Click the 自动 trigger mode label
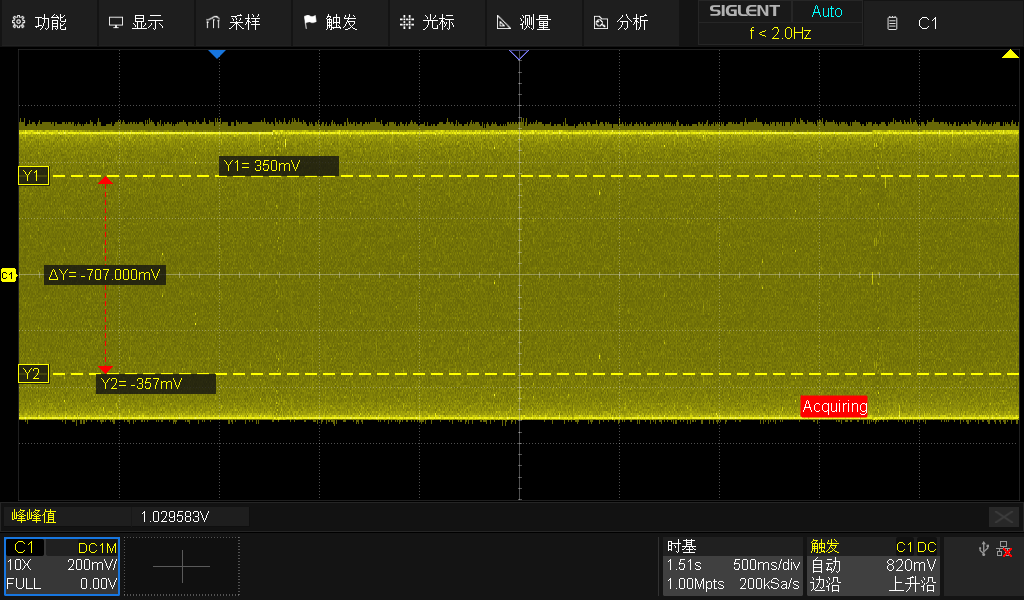 pyautogui.click(x=825, y=565)
